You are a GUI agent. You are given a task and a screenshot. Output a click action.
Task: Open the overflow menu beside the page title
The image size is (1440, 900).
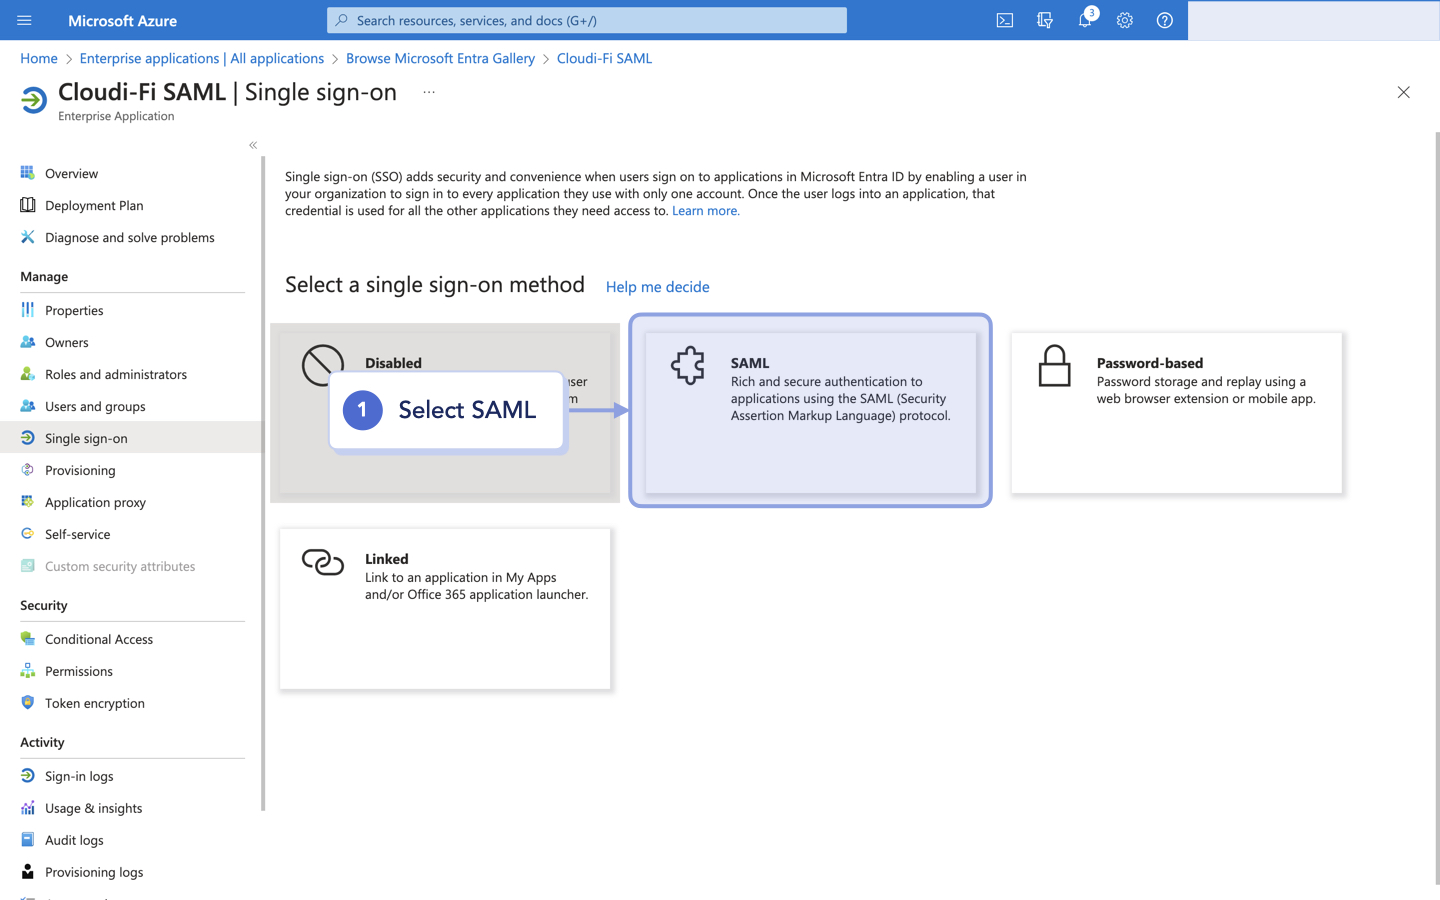[x=428, y=90]
